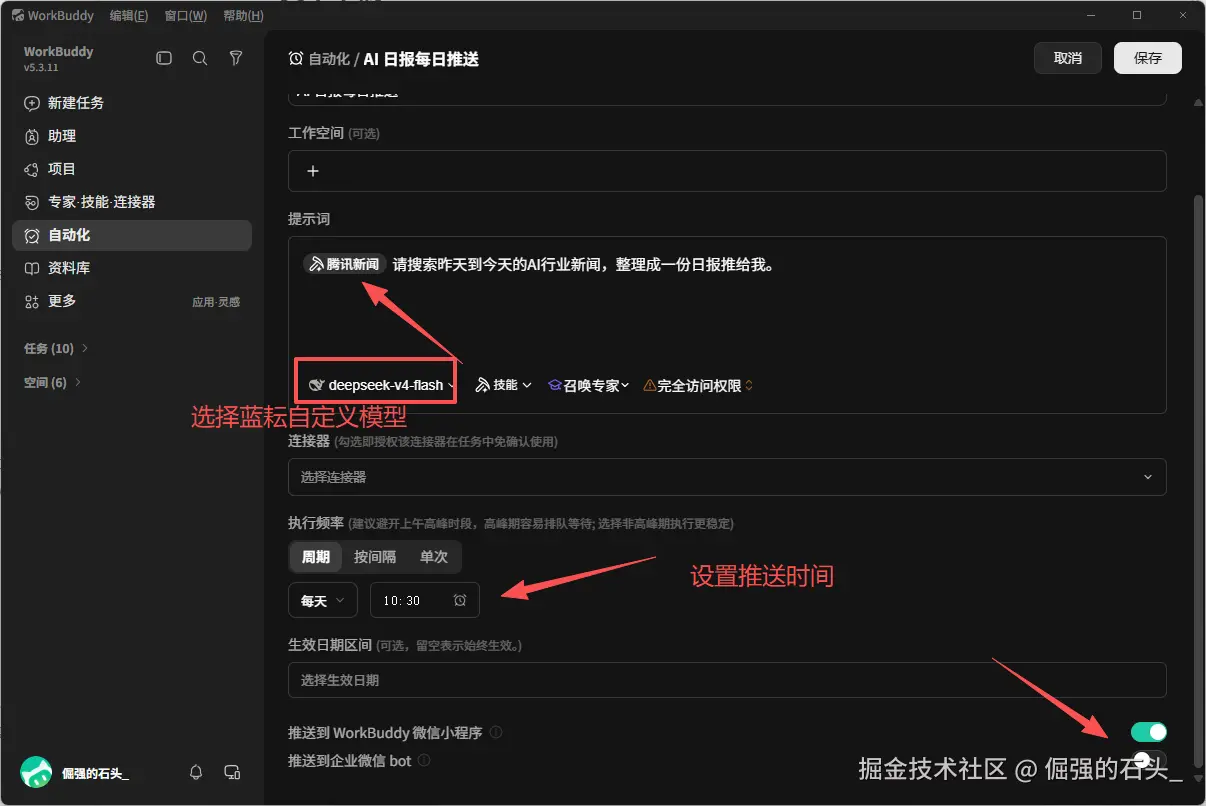
Task: Click username 倔强的石头_
Action: (x=95, y=773)
